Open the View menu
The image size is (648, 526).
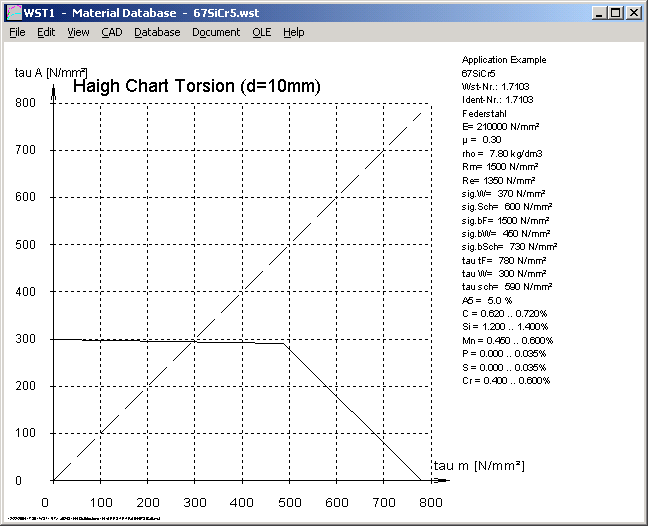(78, 32)
